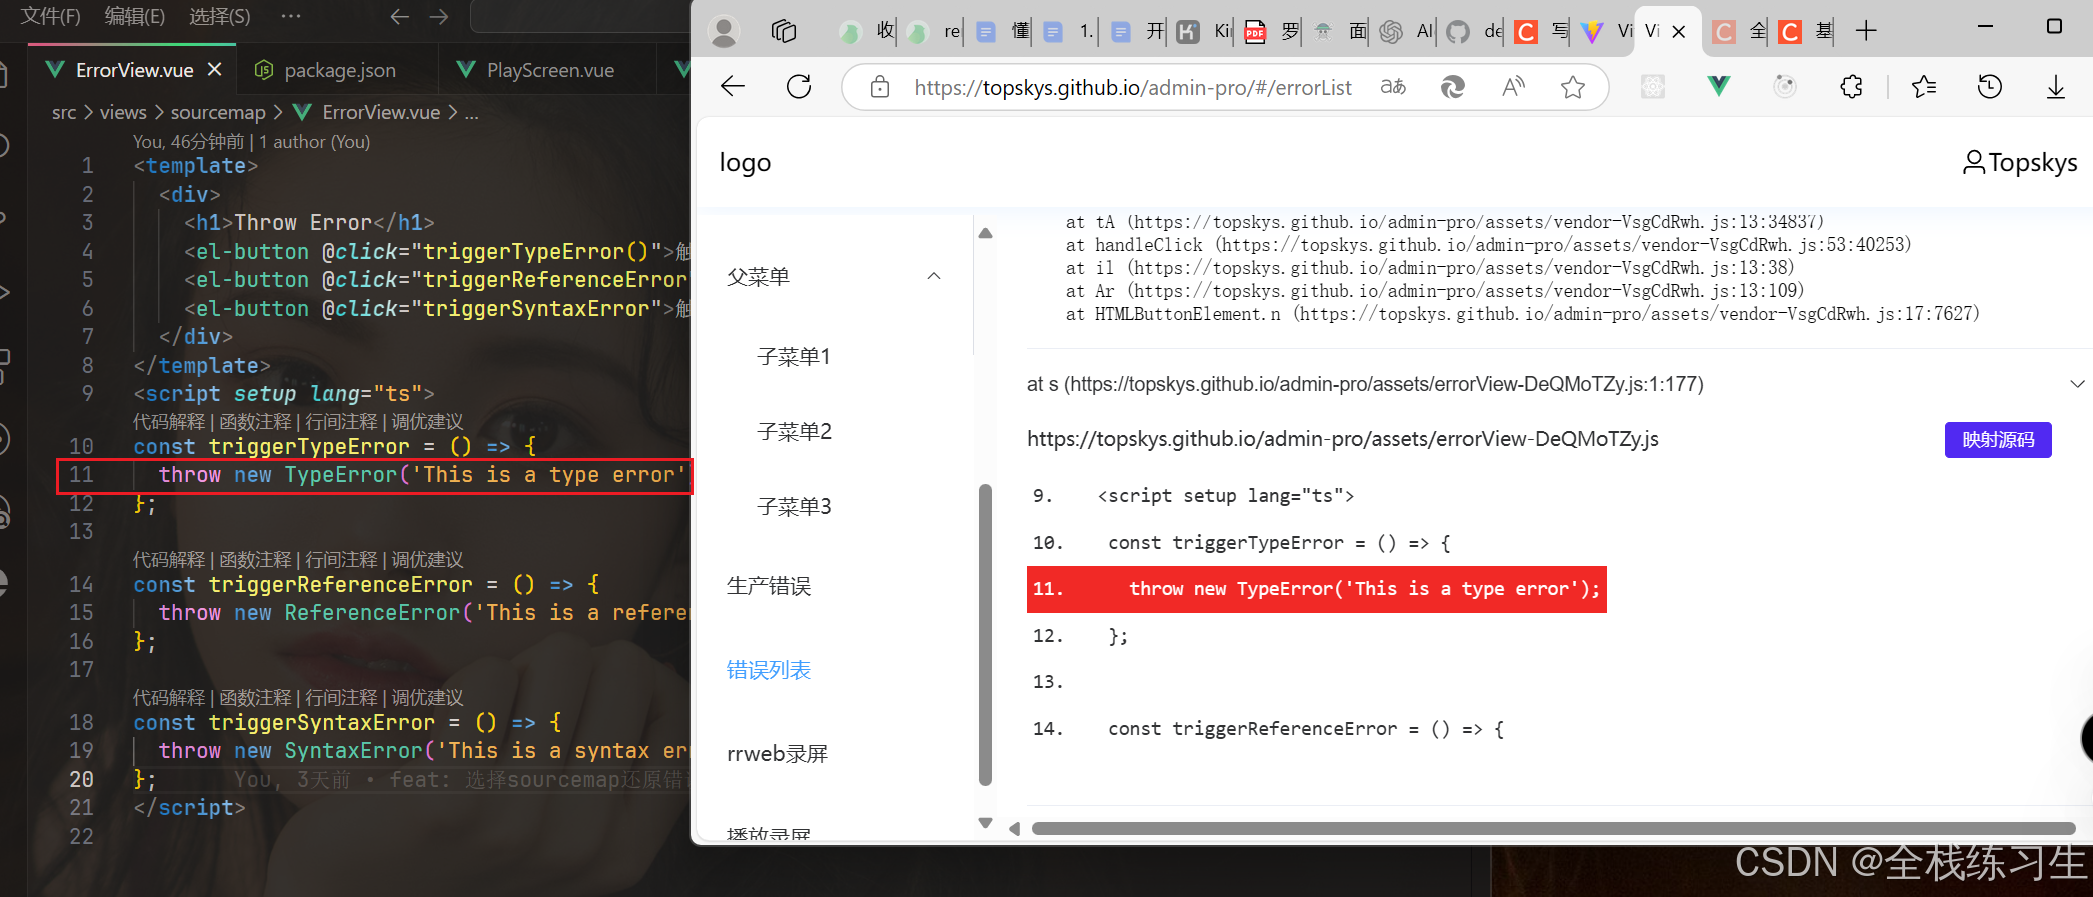Click the translate page icon in address bar
Screen dimensions: 2093x897
(1393, 87)
